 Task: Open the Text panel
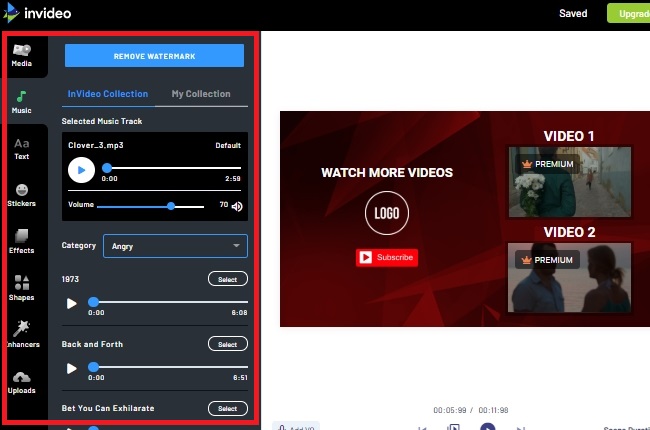[x=22, y=149]
